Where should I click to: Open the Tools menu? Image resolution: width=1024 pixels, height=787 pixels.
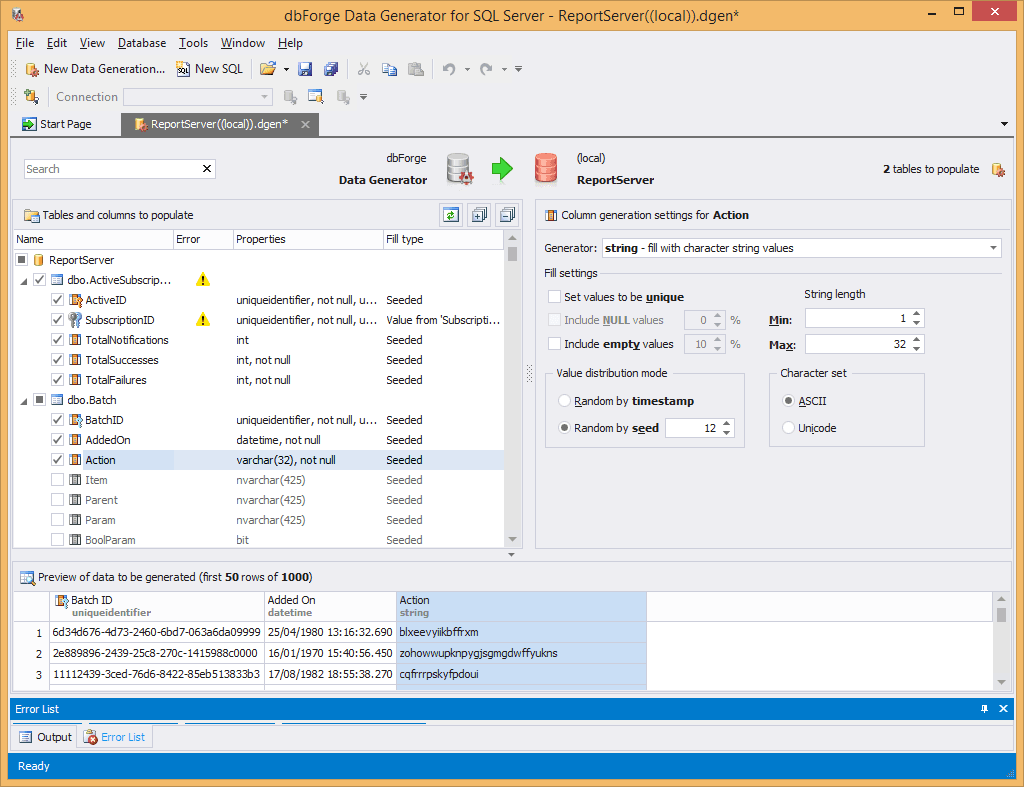coord(193,43)
